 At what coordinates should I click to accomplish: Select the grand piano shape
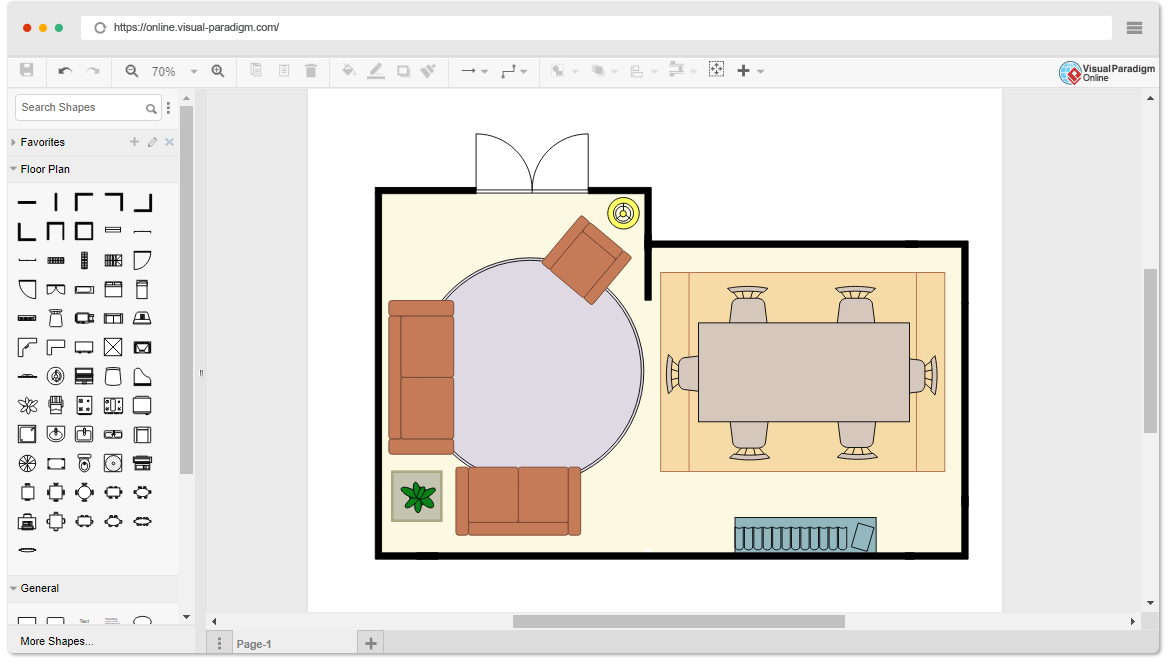pyautogui.click(x=142, y=376)
